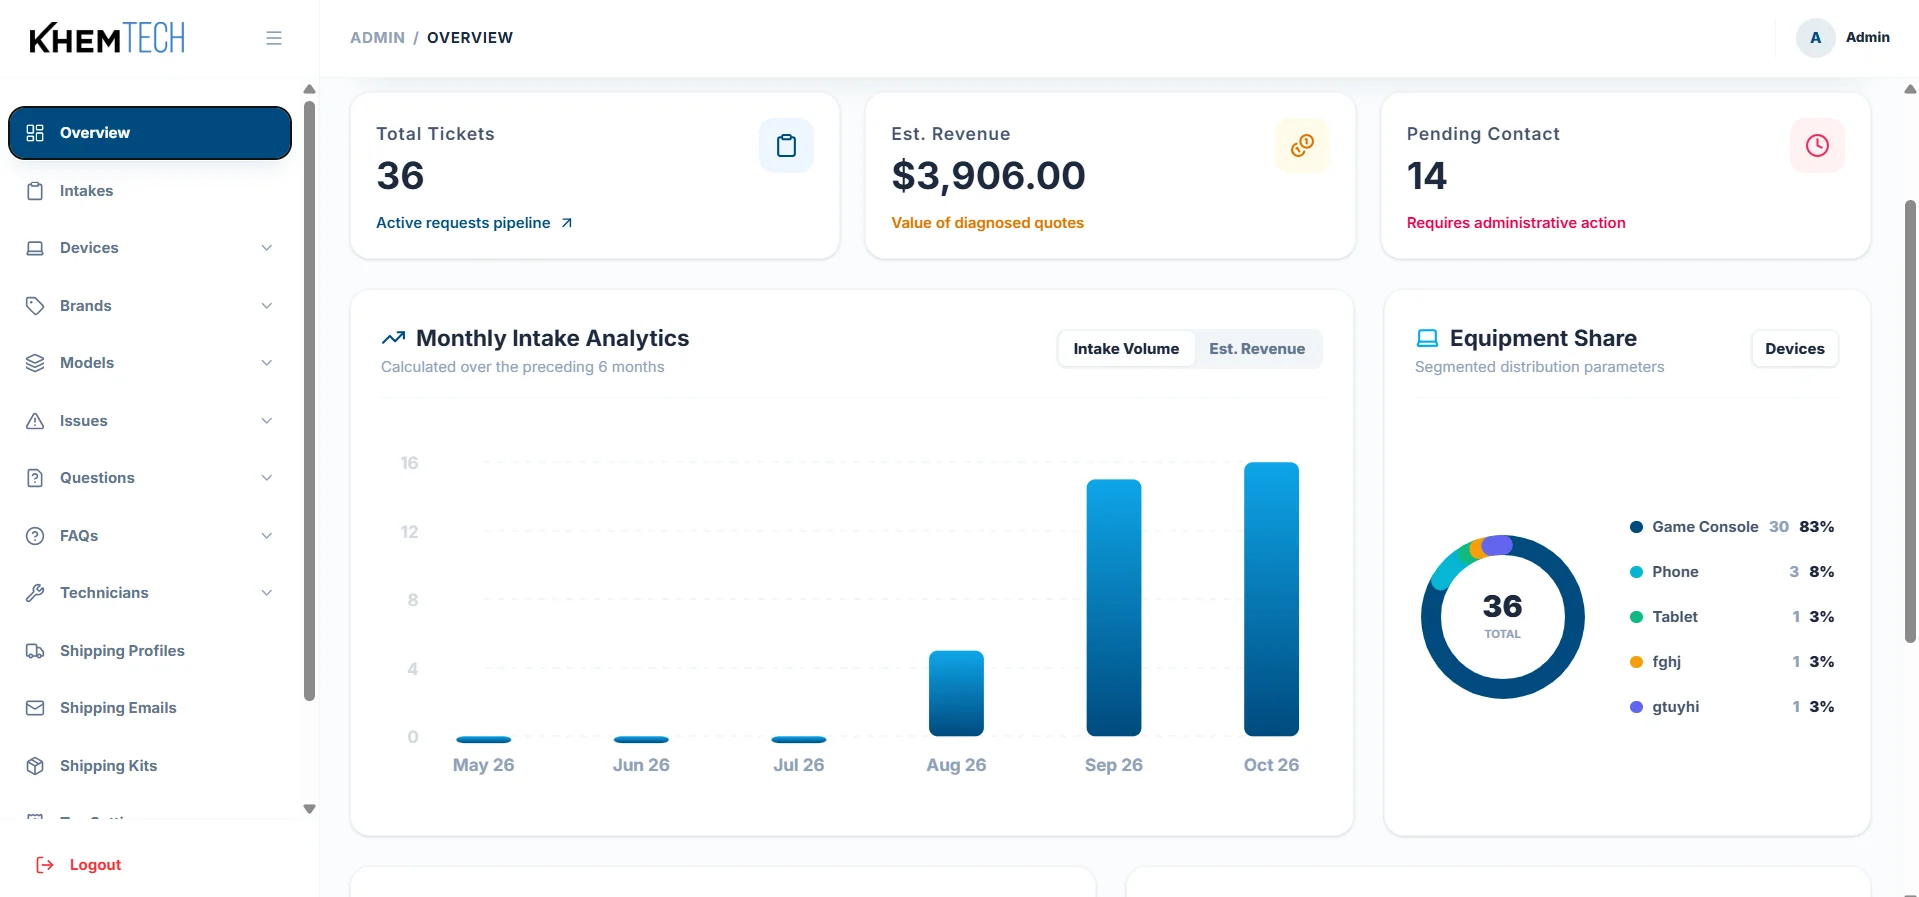
Task: Click the Logout link
Action: tap(79, 865)
